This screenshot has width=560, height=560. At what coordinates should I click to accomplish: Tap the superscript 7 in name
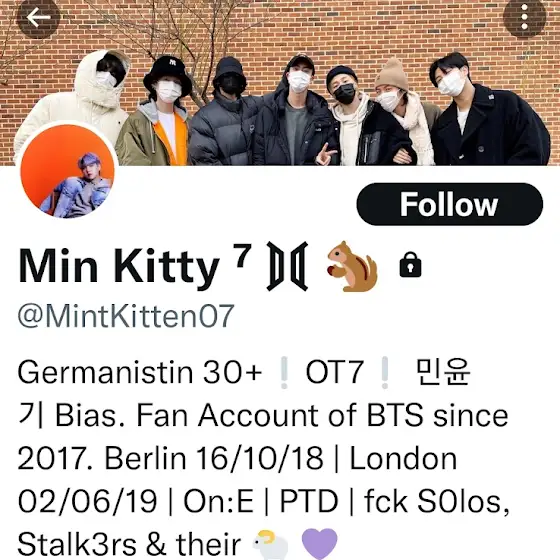point(242,255)
